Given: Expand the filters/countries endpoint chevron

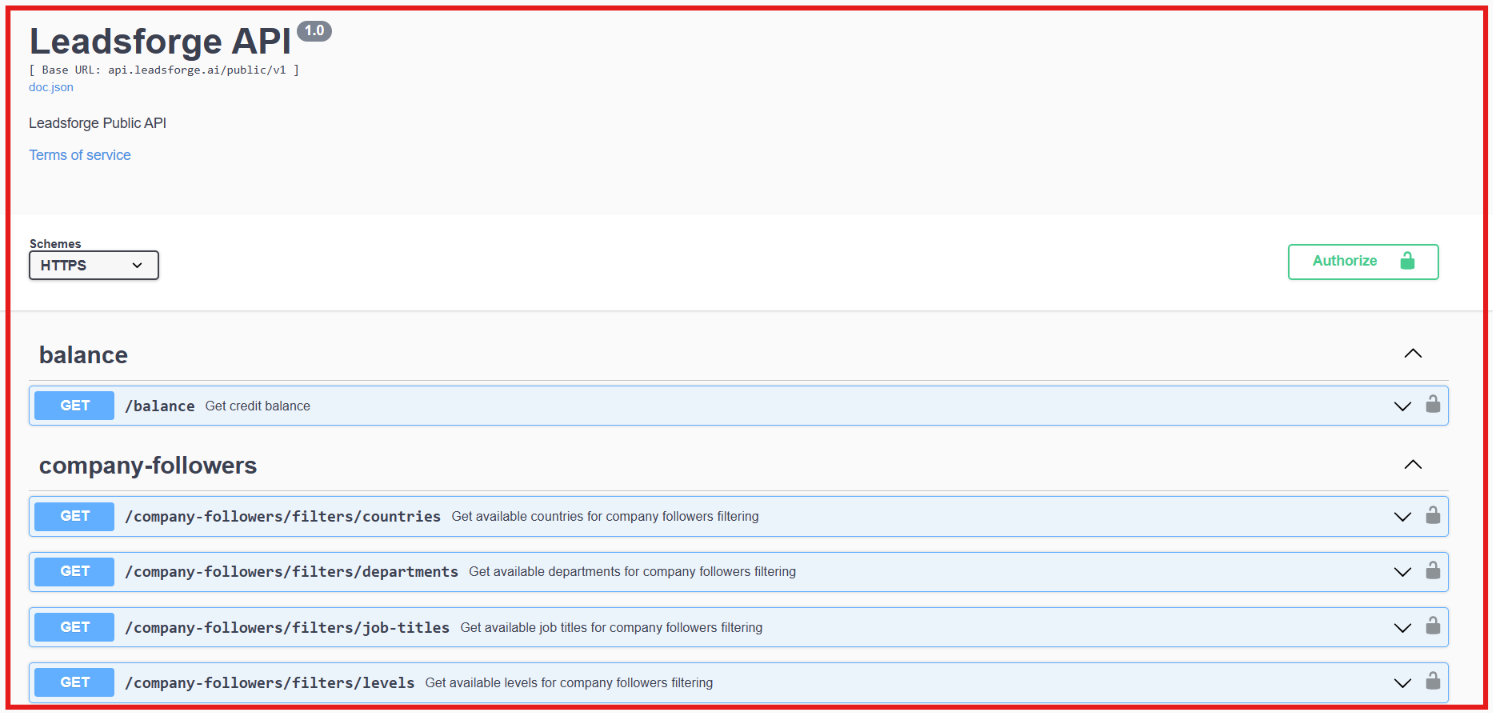Looking at the screenshot, I should (x=1402, y=517).
